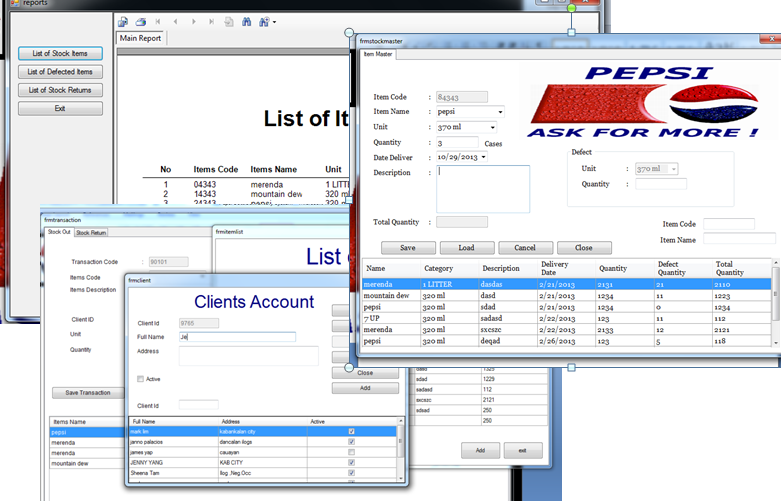The image size is (781, 501).
Task: Click the Address column header in clients grid
Action: pos(262,422)
